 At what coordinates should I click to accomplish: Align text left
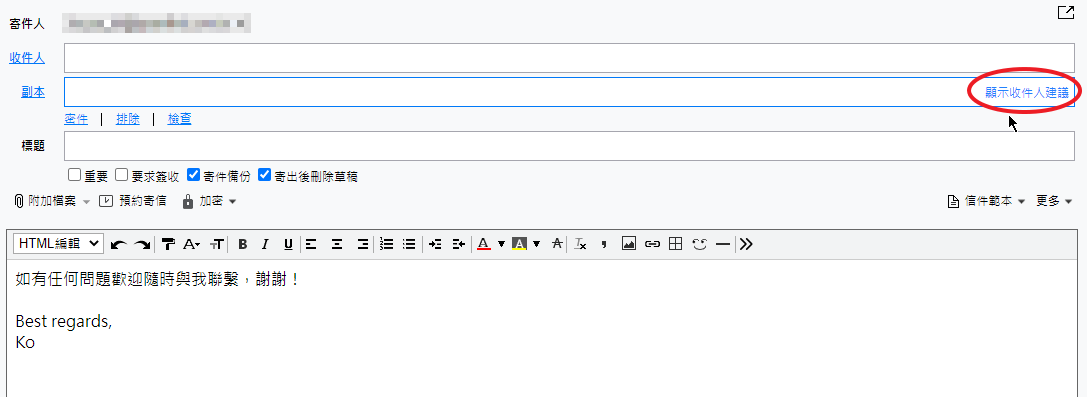point(311,244)
